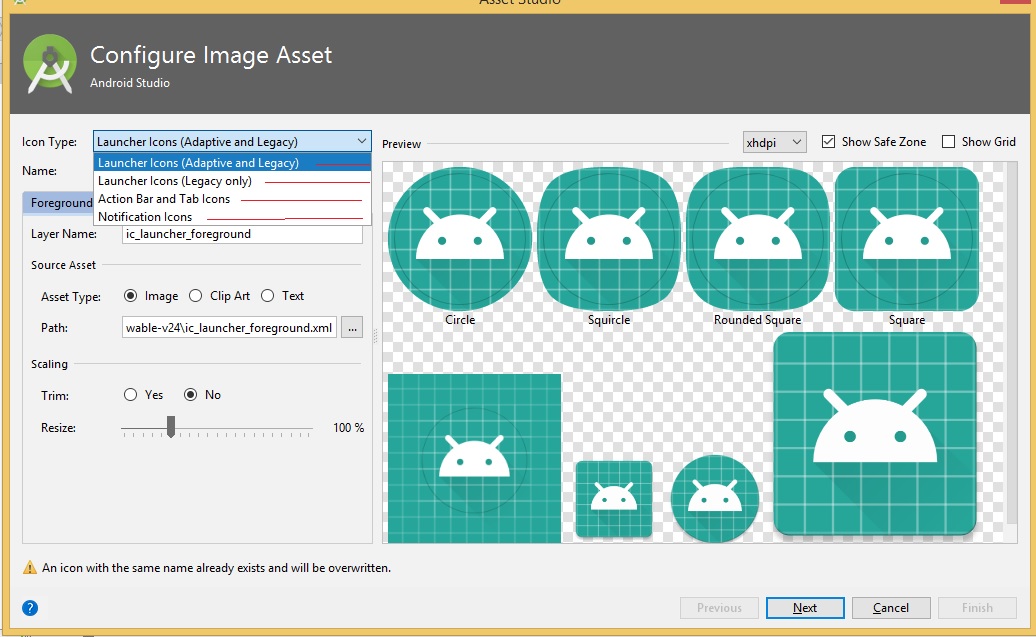Choose Action Bar and Tab Icons option
Image resolution: width=1036 pixels, height=637 pixels.
pyautogui.click(x=164, y=199)
